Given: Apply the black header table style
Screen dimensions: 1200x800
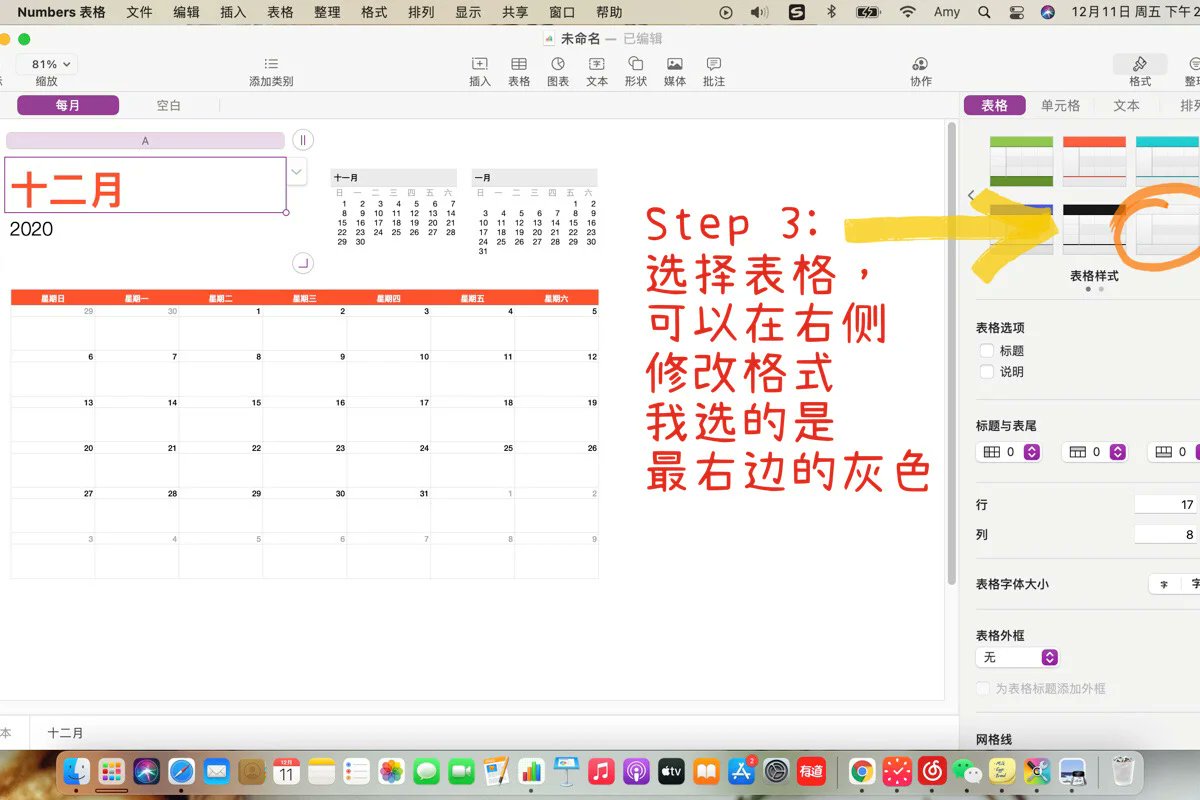Looking at the screenshot, I should (x=1094, y=229).
